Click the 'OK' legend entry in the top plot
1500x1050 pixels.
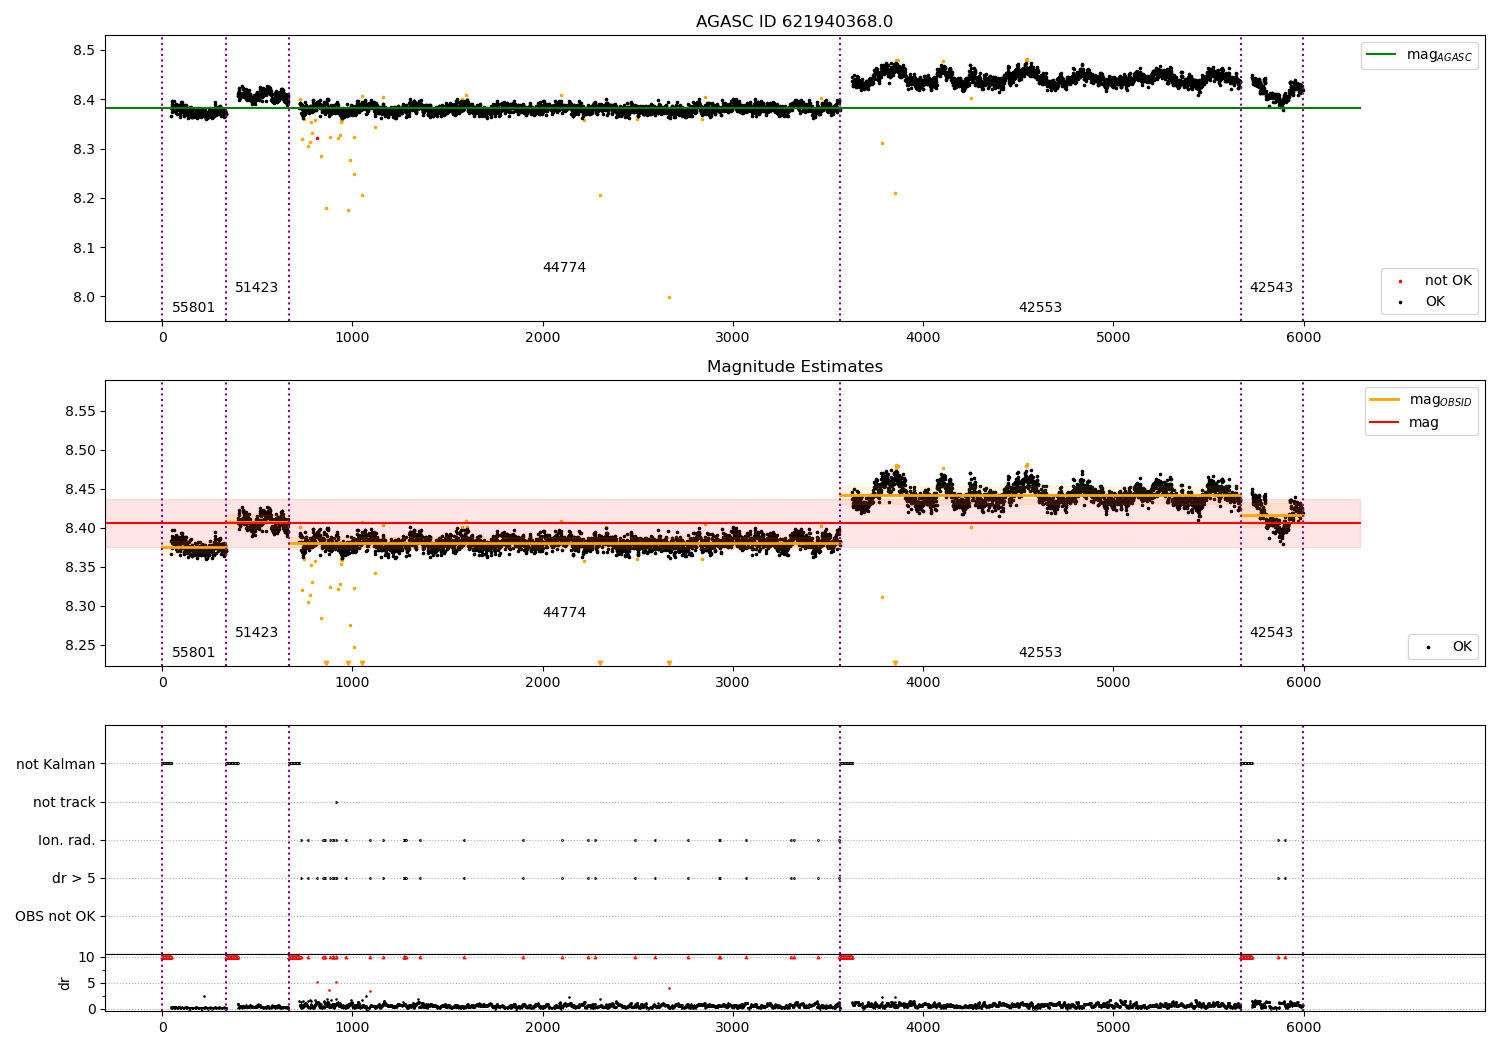pos(1435,301)
